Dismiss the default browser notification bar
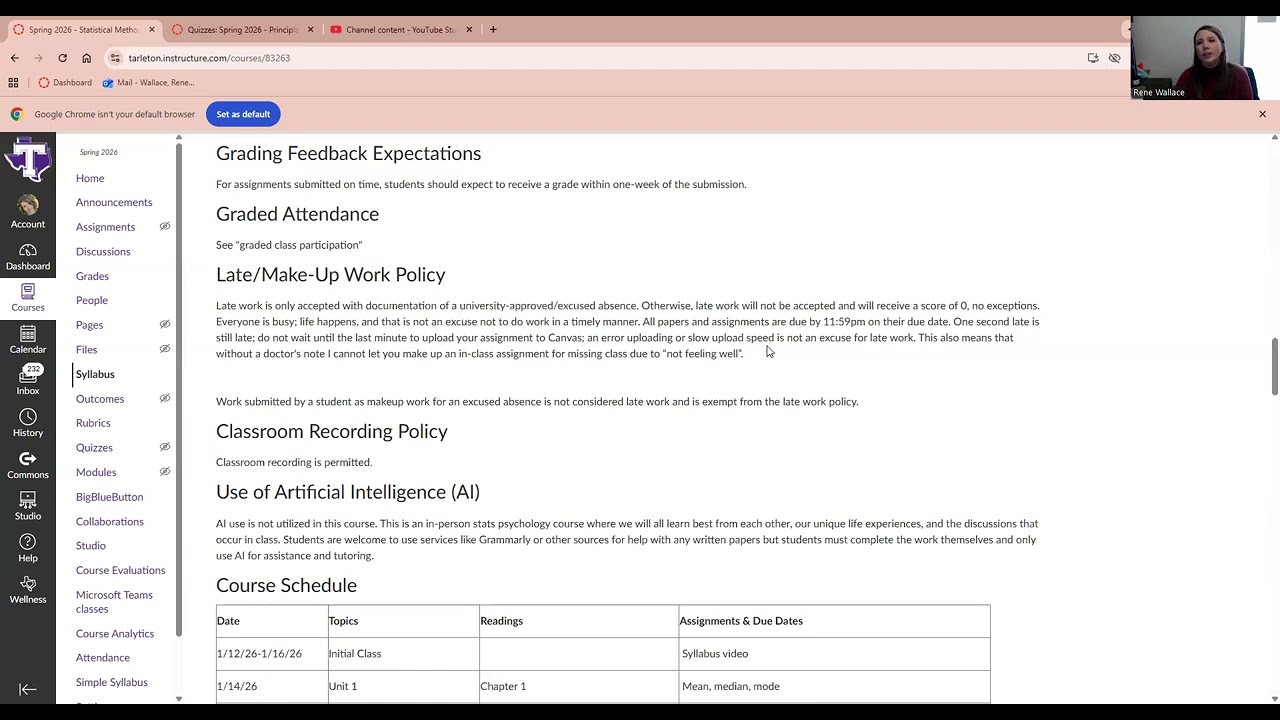Viewport: 1280px width, 720px height. (x=1262, y=114)
